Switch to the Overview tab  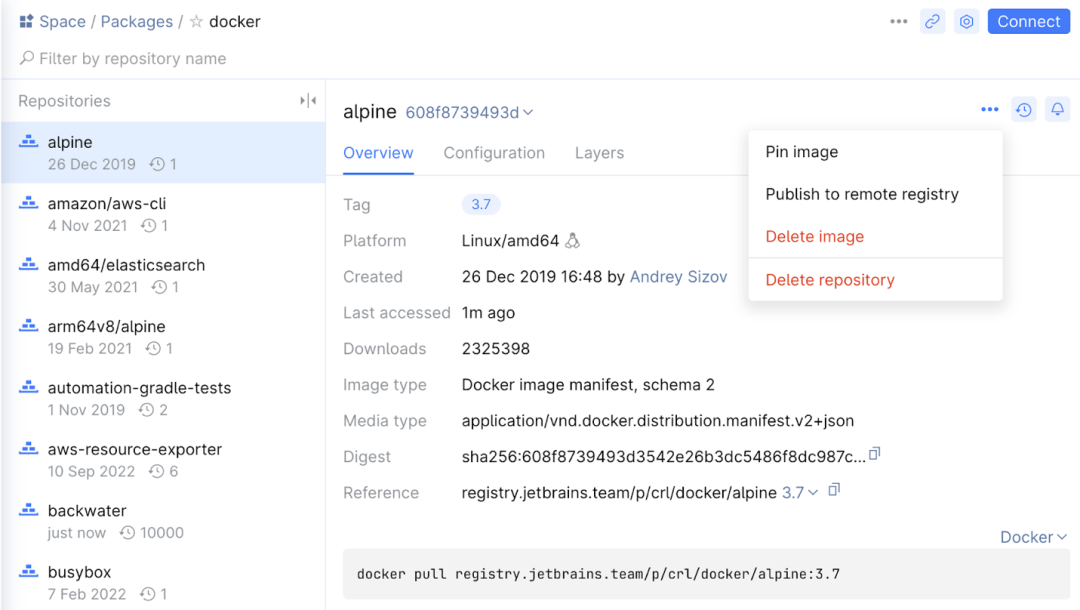pyautogui.click(x=378, y=153)
